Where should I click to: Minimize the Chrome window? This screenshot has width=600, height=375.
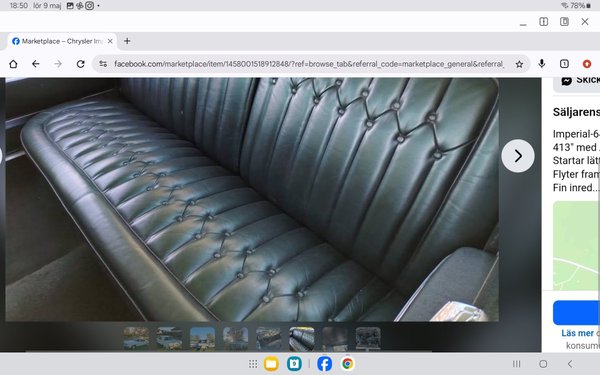[x=523, y=24]
